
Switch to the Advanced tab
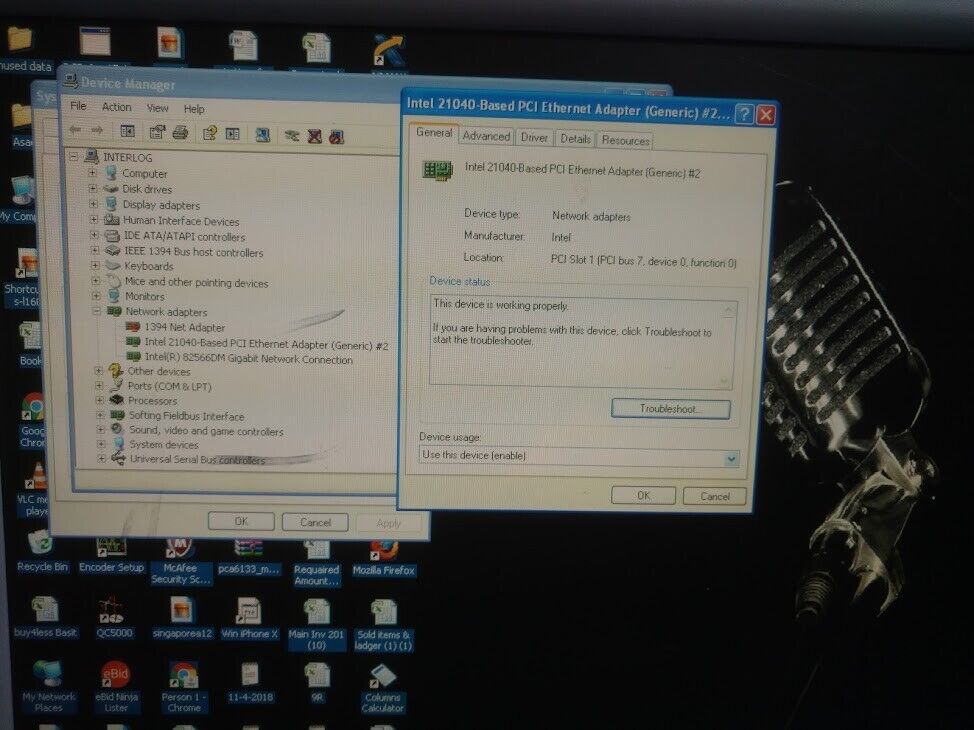click(x=486, y=136)
